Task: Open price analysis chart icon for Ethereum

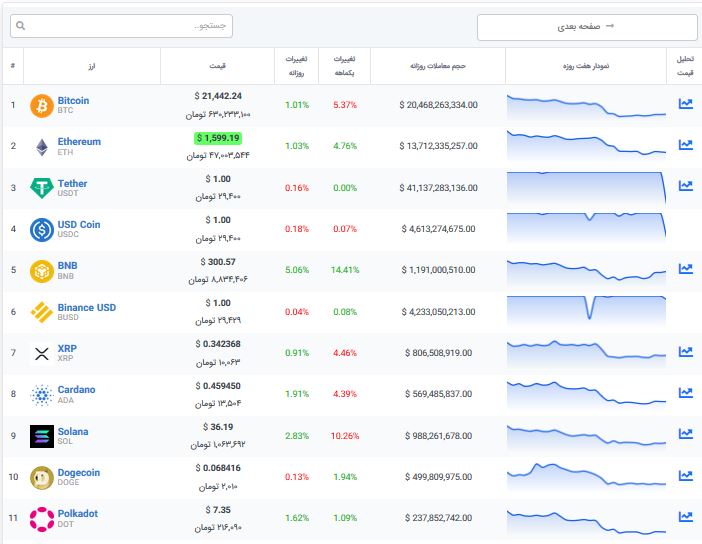Action: point(685,145)
